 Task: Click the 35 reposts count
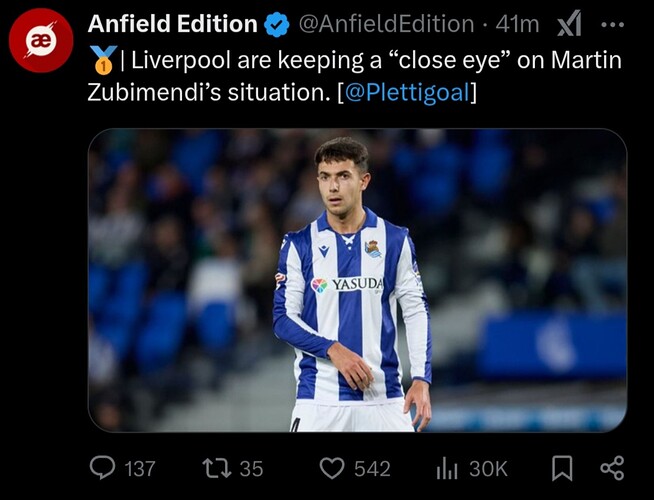click(251, 468)
